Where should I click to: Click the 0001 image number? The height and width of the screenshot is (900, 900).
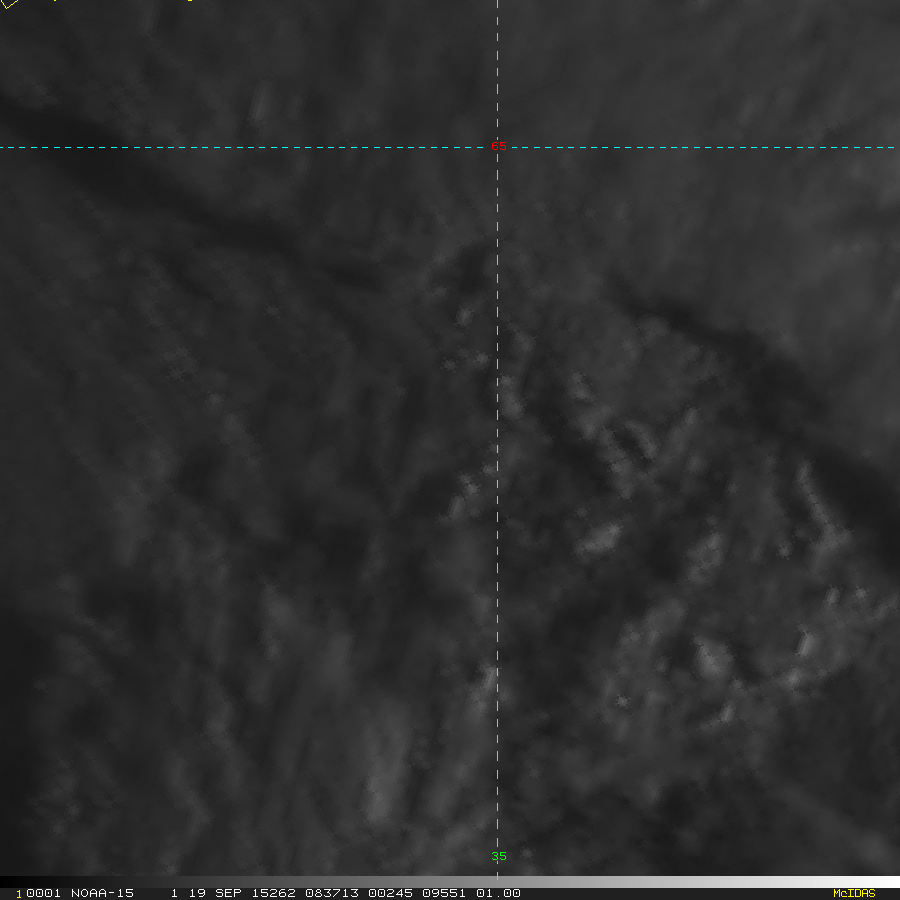point(43,893)
